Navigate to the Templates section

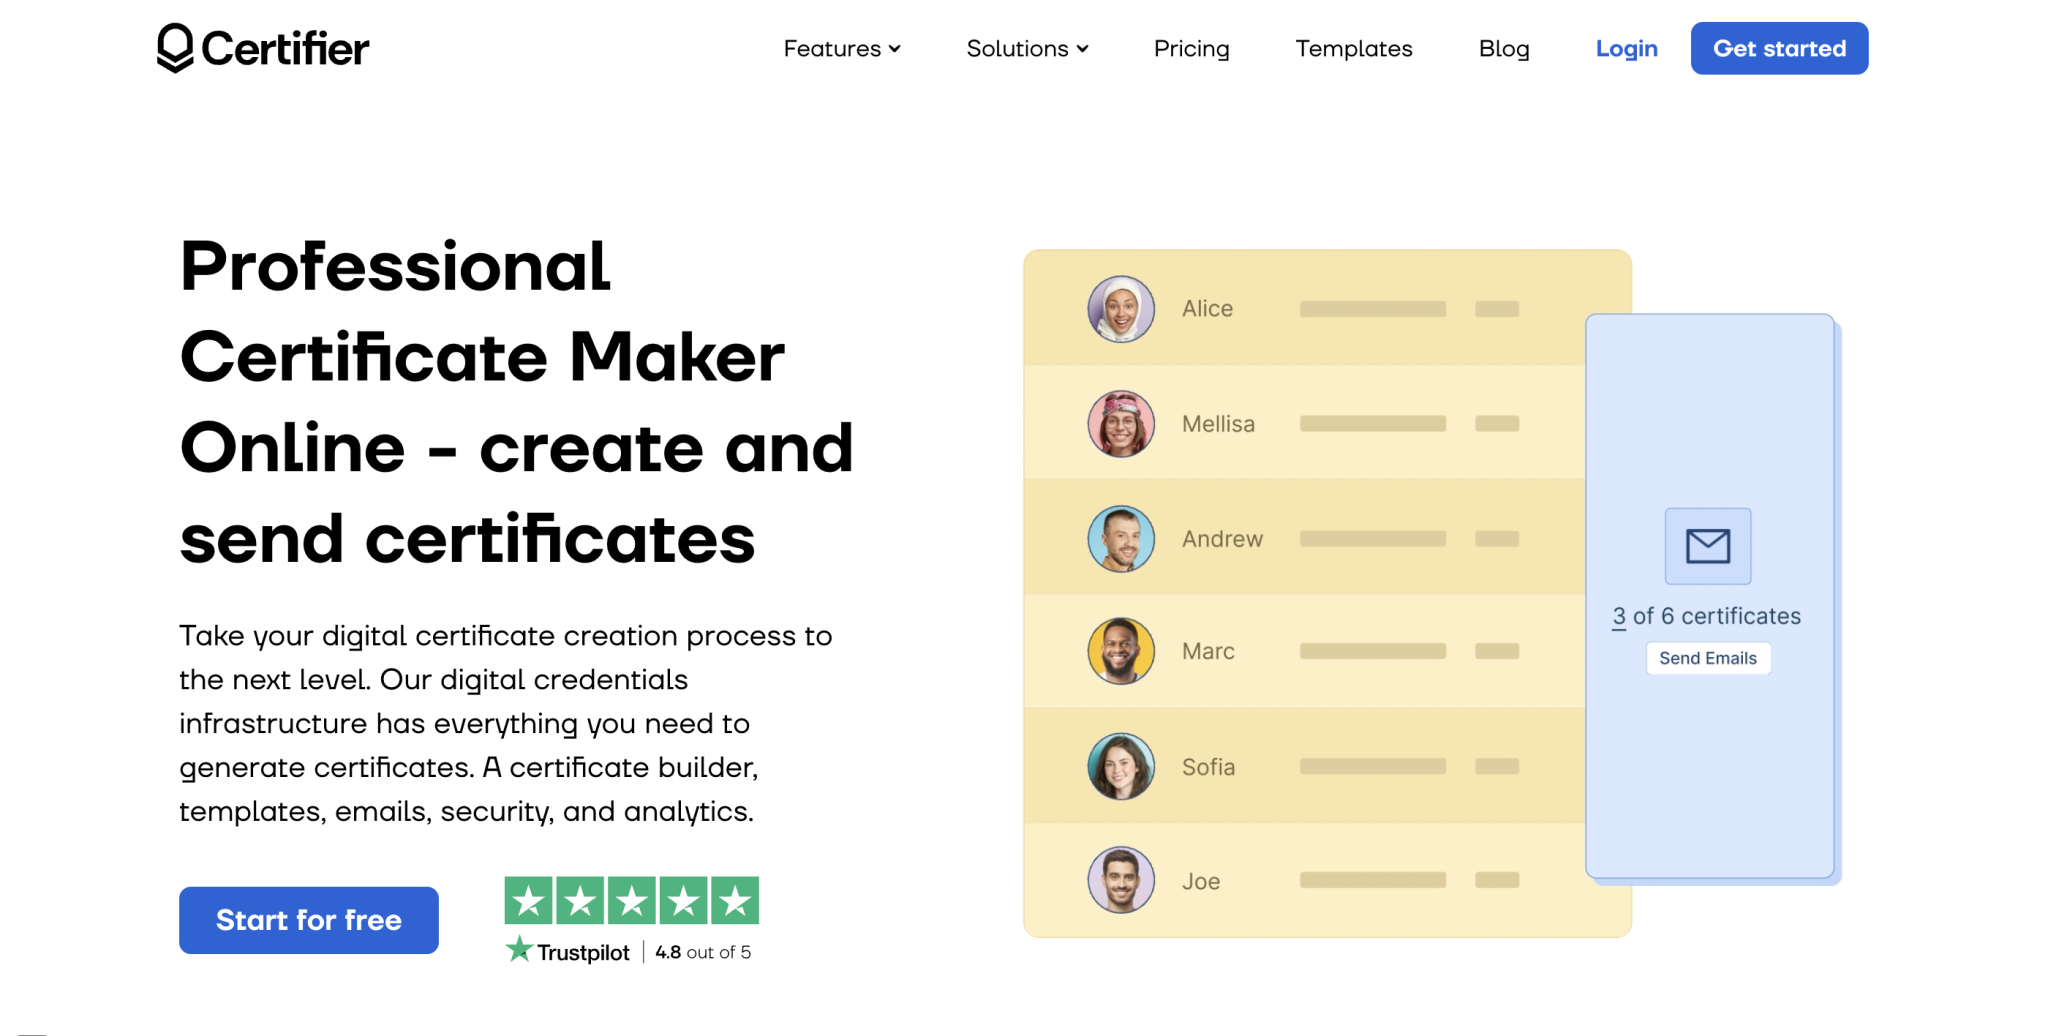(x=1354, y=48)
